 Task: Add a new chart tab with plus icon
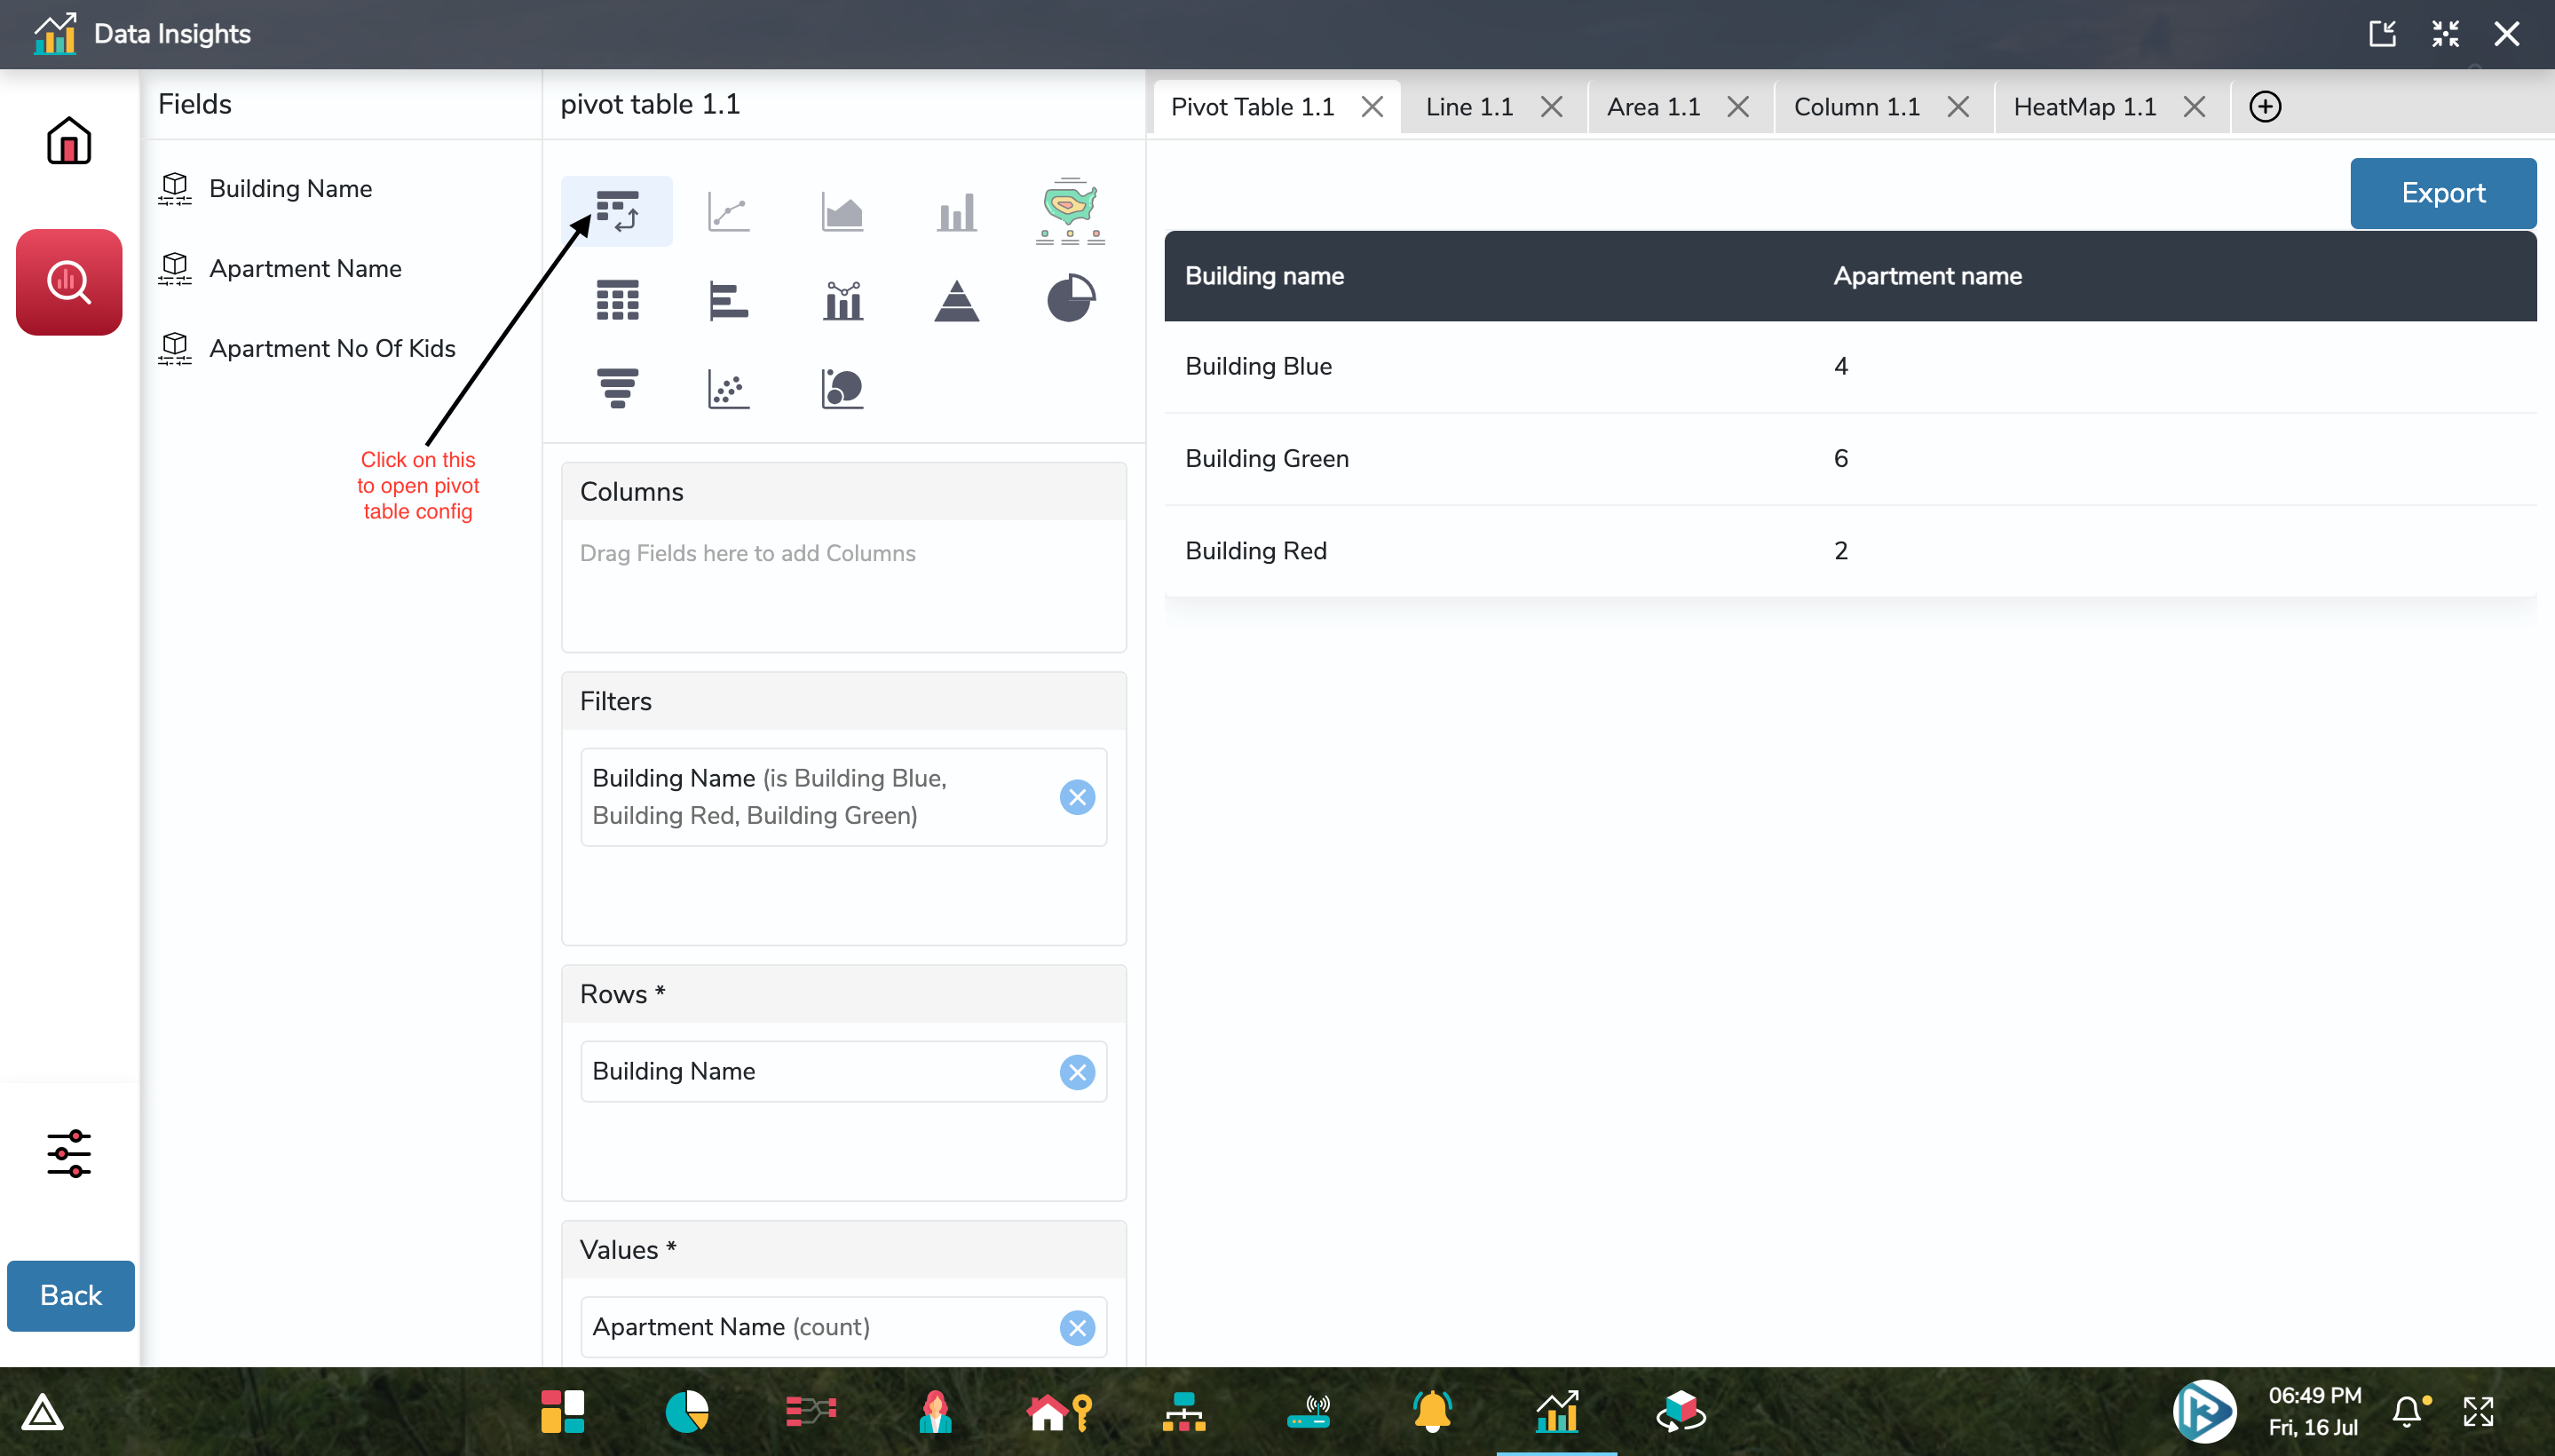(x=2265, y=106)
